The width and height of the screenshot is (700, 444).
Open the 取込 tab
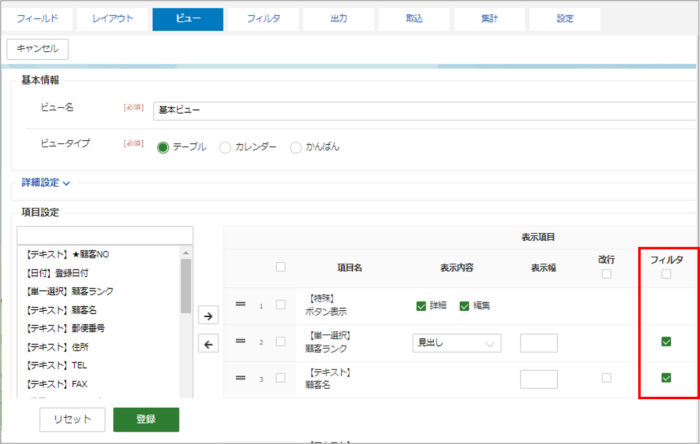tap(414, 19)
